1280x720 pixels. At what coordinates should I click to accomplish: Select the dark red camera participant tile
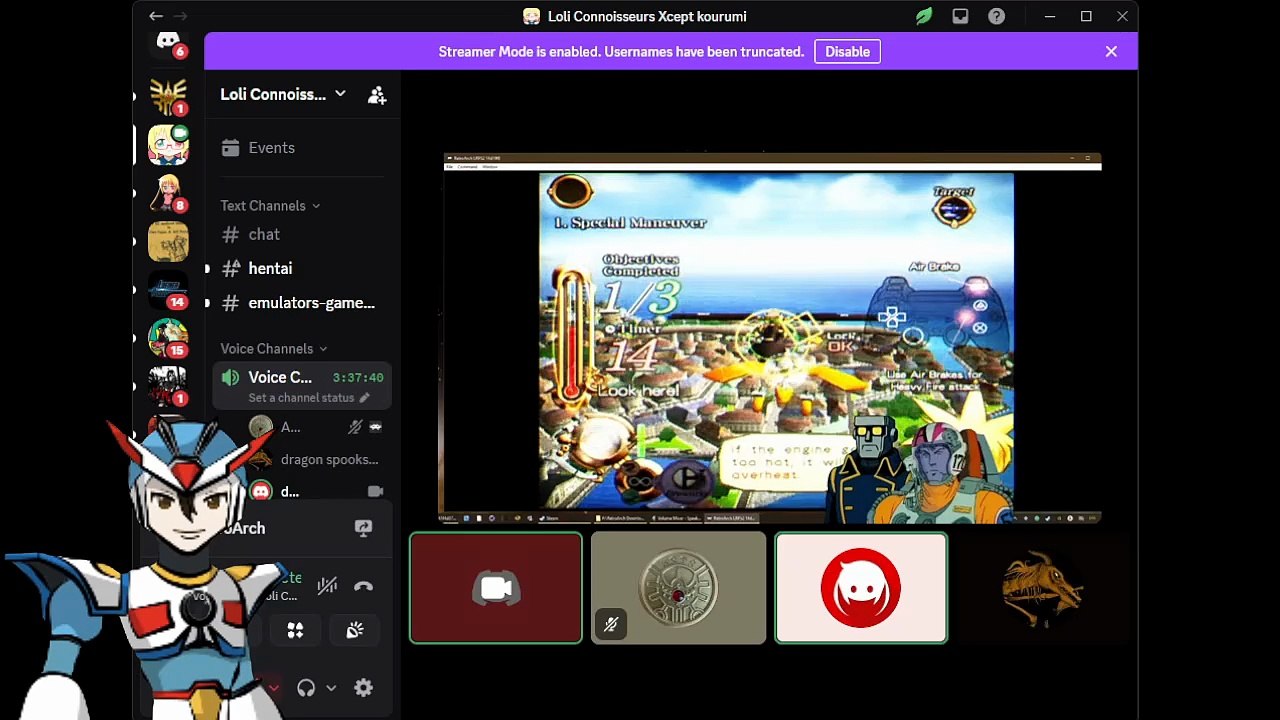point(496,588)
